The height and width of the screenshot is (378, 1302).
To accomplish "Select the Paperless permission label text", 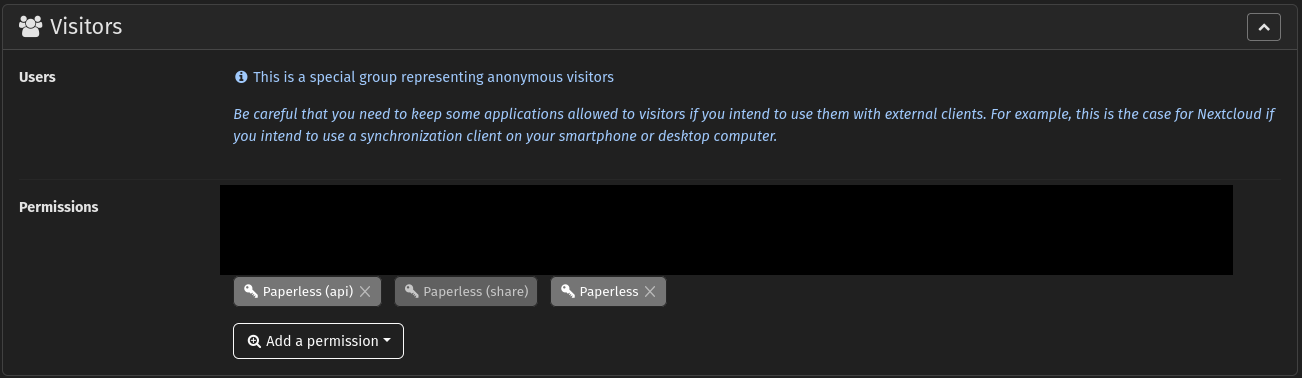I will coord(609,292).
